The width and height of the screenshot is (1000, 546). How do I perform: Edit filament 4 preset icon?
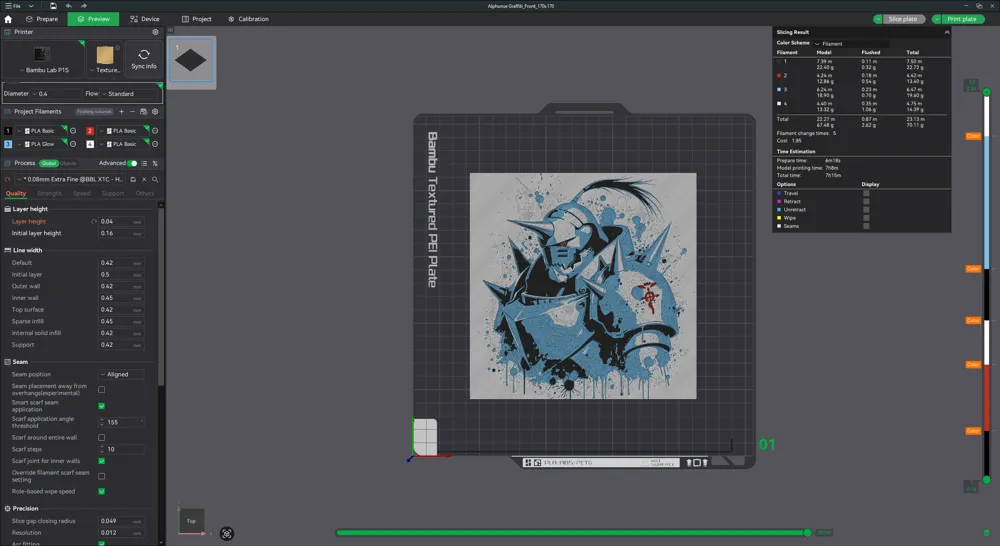click(x=155, y=144)
